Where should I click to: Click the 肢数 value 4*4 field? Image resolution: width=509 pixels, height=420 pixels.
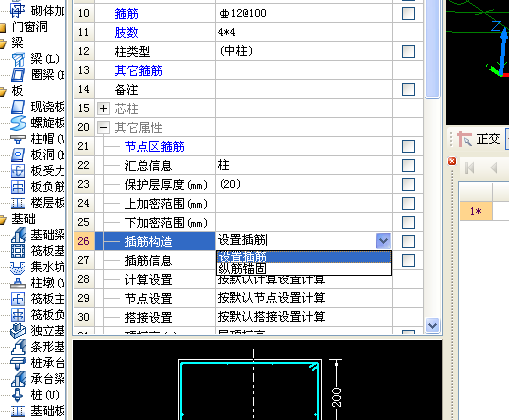[x=304, y=32]
